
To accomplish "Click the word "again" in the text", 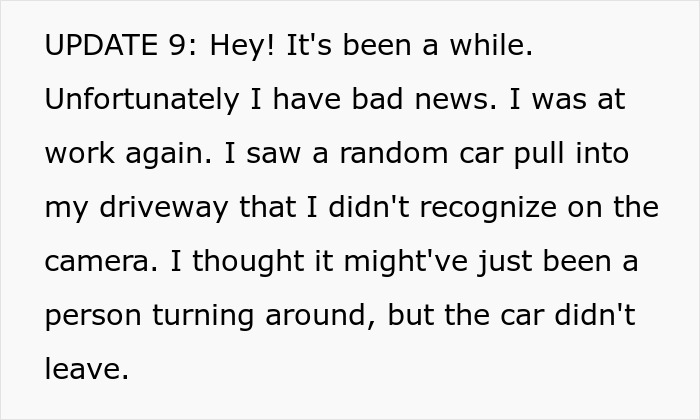I will point(168,155).
